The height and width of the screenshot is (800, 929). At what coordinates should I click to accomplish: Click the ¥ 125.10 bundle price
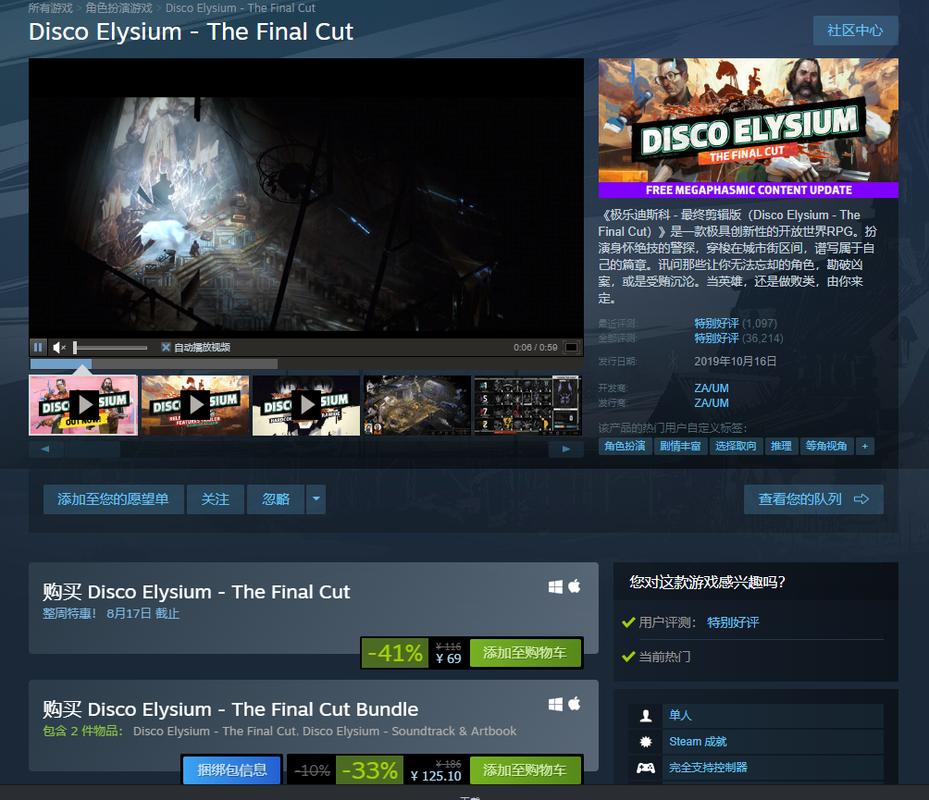(x=435, y=776)
